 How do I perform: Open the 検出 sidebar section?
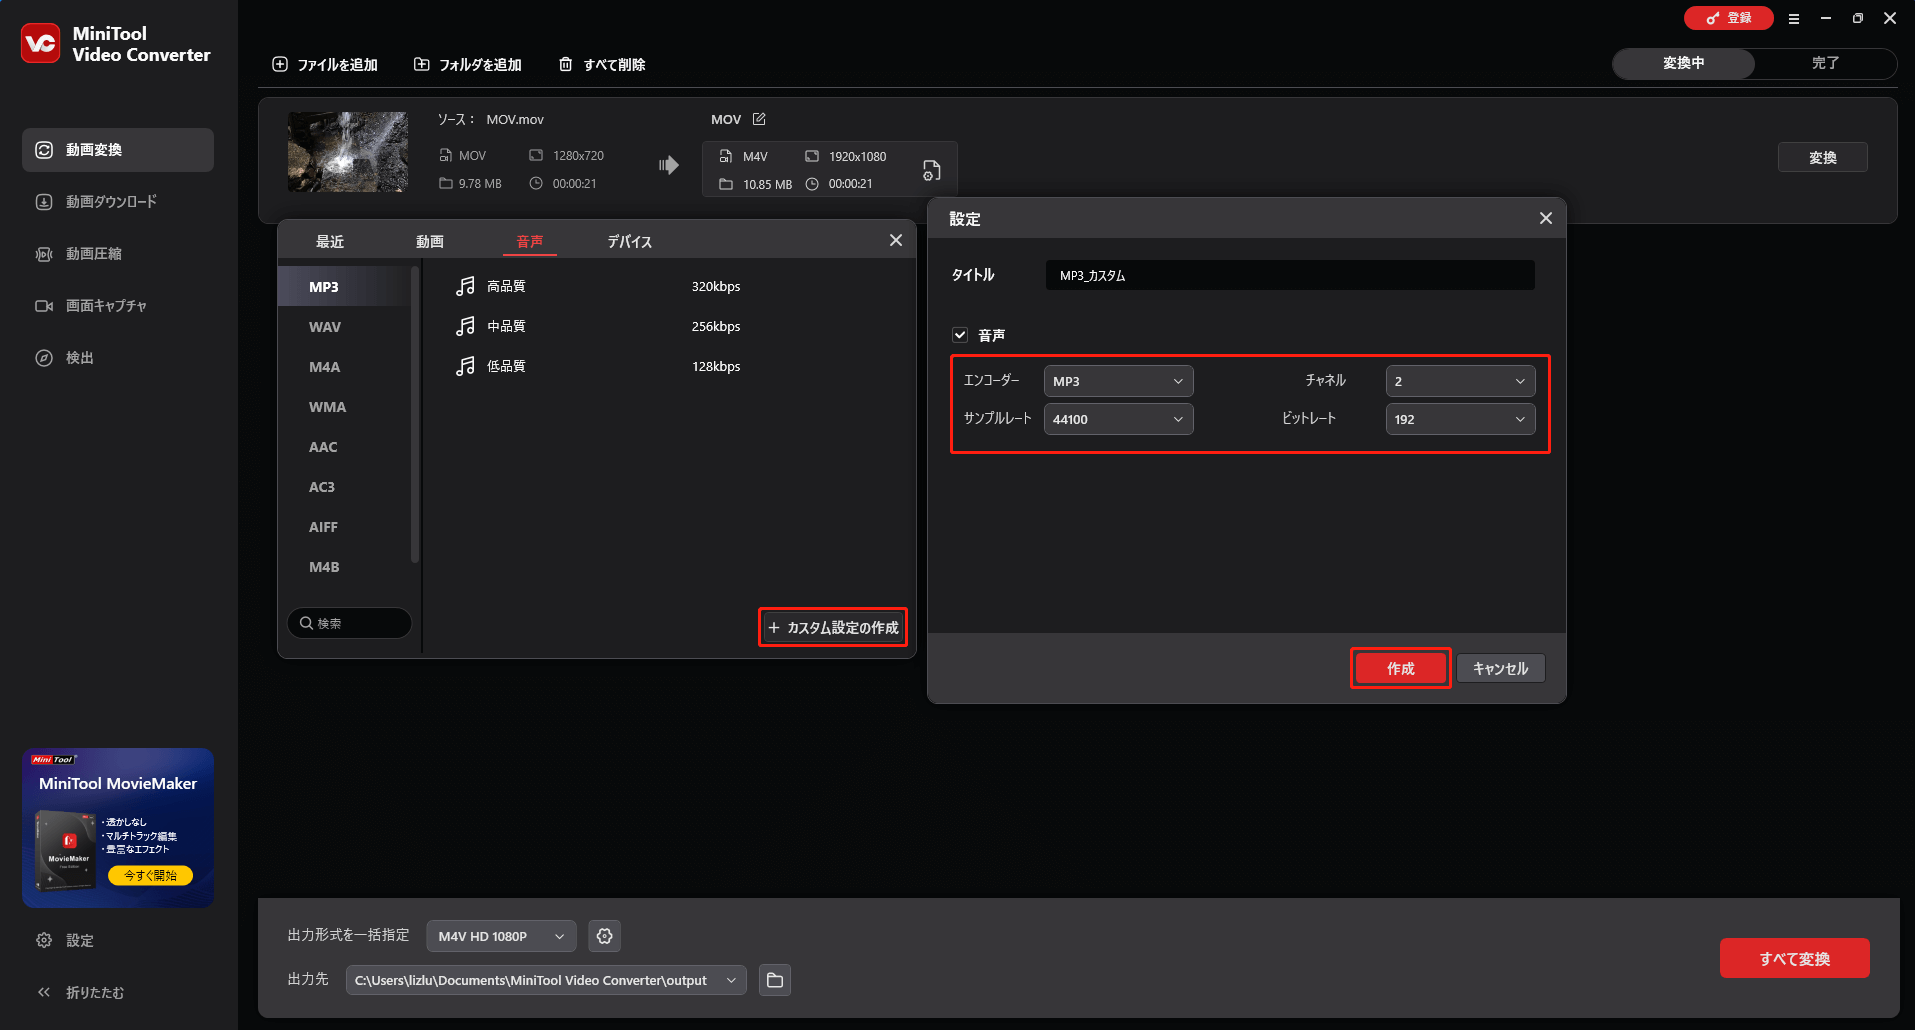coord(118,358)
